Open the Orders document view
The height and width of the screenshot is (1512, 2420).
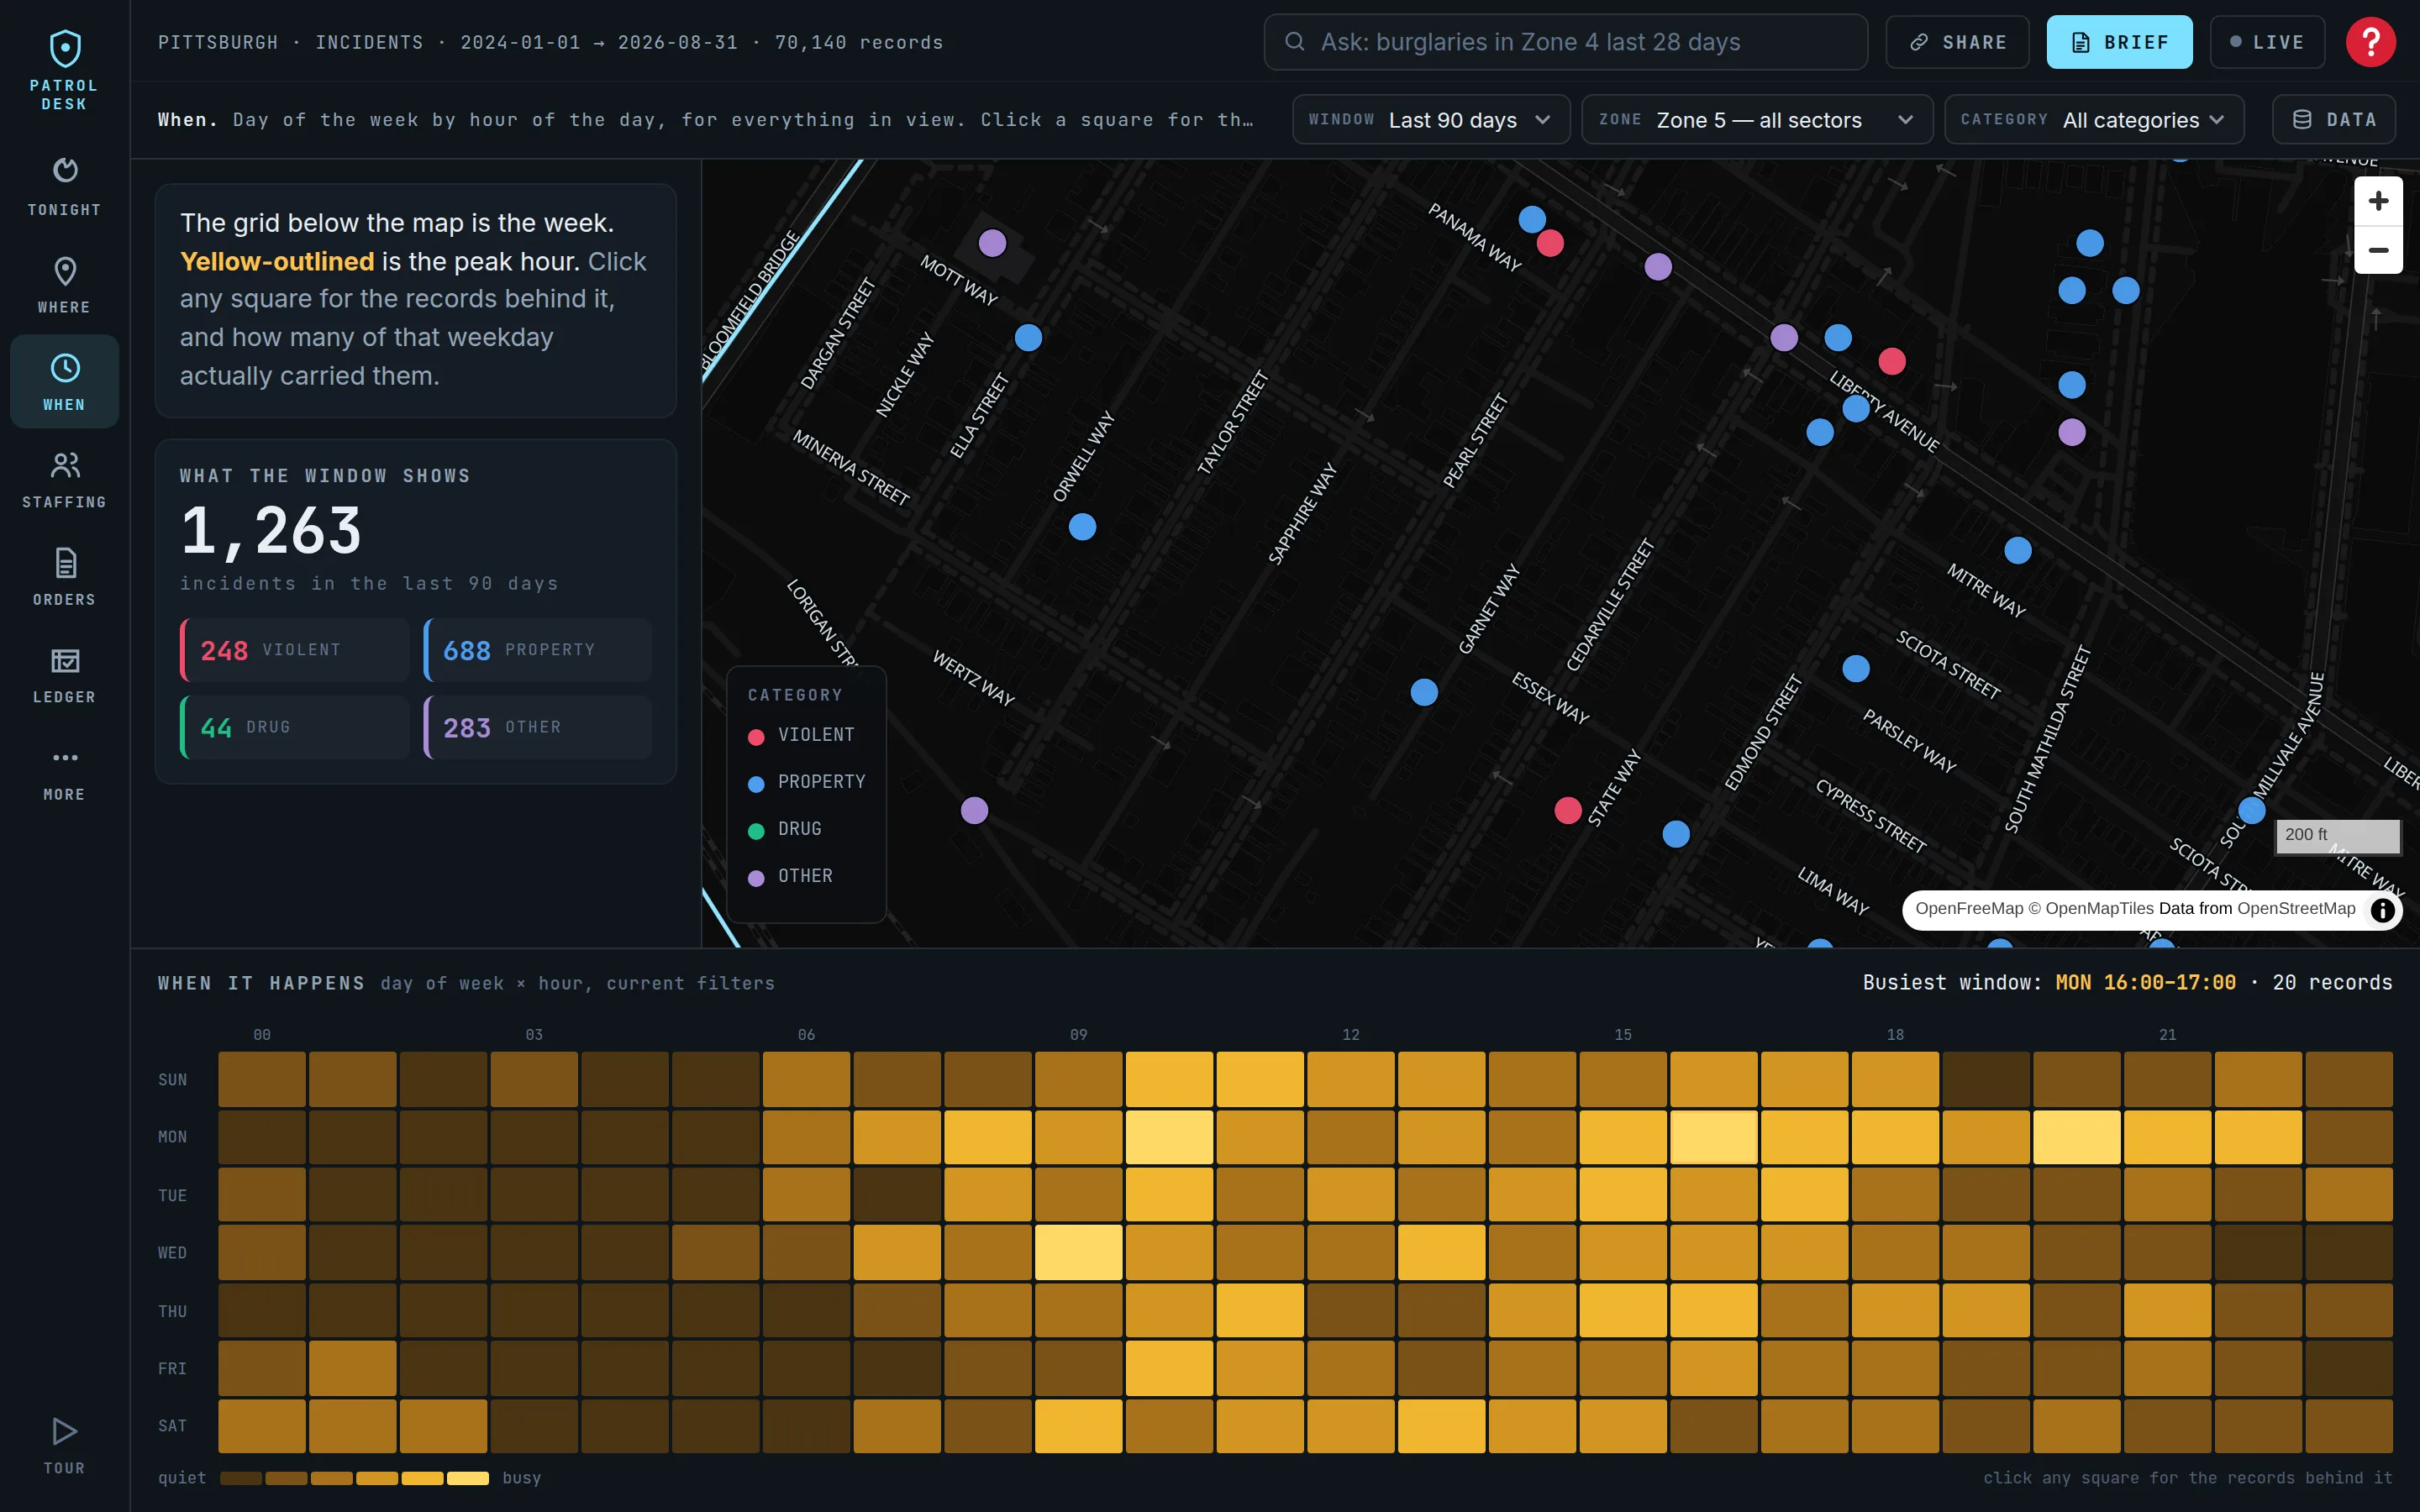[64, 576]
